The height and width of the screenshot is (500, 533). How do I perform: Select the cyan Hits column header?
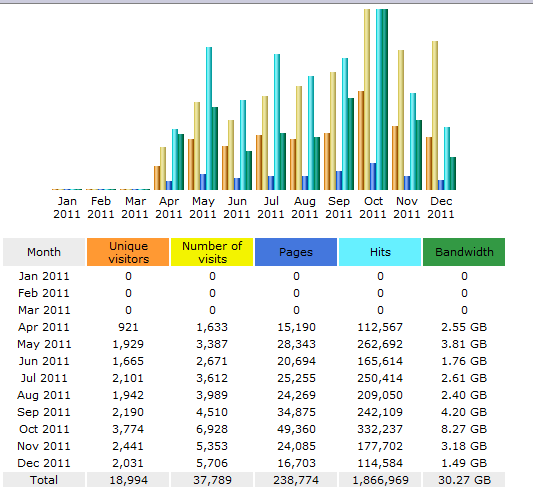[380, 252]
